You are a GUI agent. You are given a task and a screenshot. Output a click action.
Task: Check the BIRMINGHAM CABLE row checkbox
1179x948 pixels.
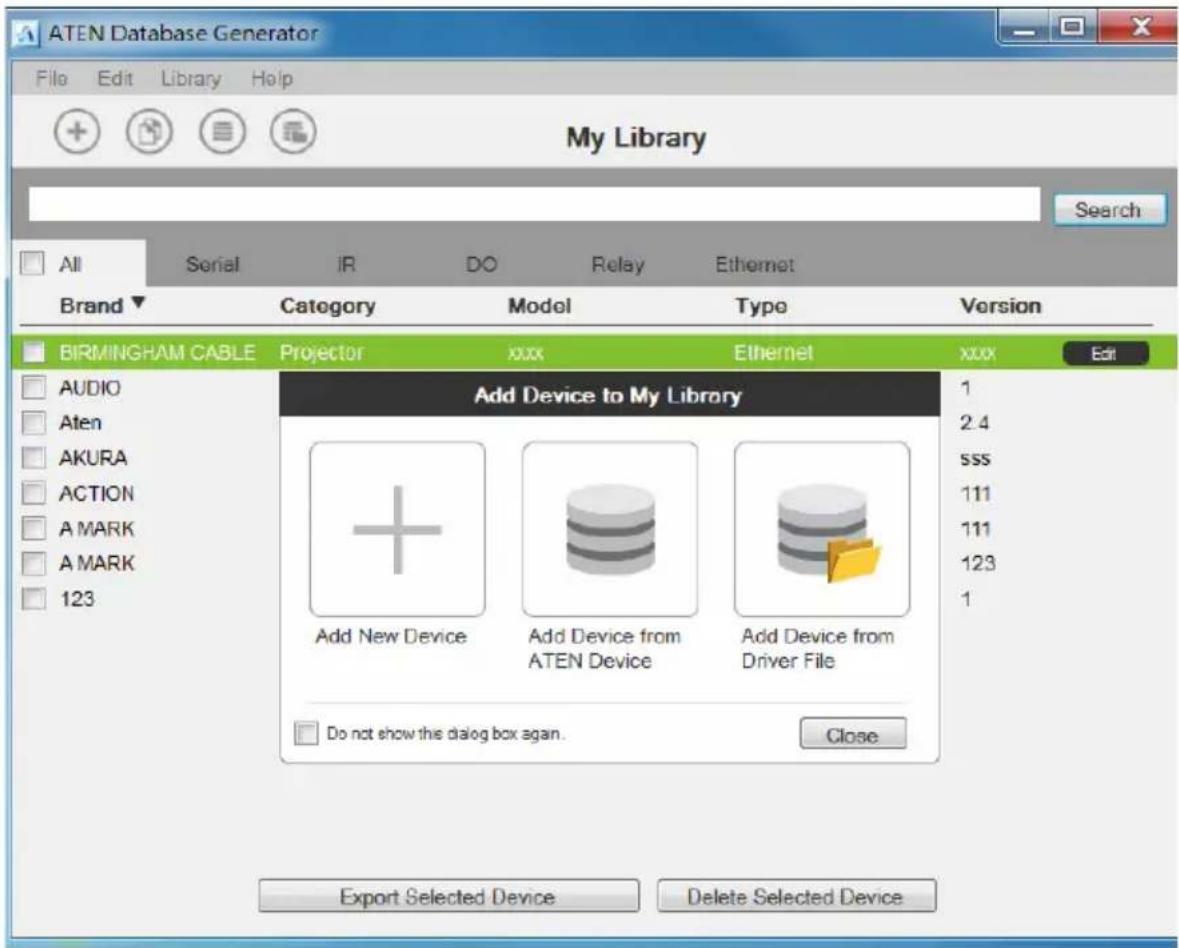pyautogui.click(x=34, y=352)
